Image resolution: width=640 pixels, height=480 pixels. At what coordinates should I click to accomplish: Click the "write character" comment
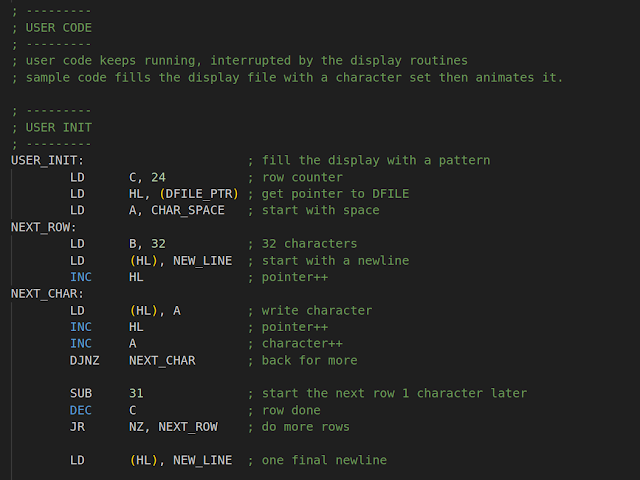pyautogui.click(x=316, y=310)
